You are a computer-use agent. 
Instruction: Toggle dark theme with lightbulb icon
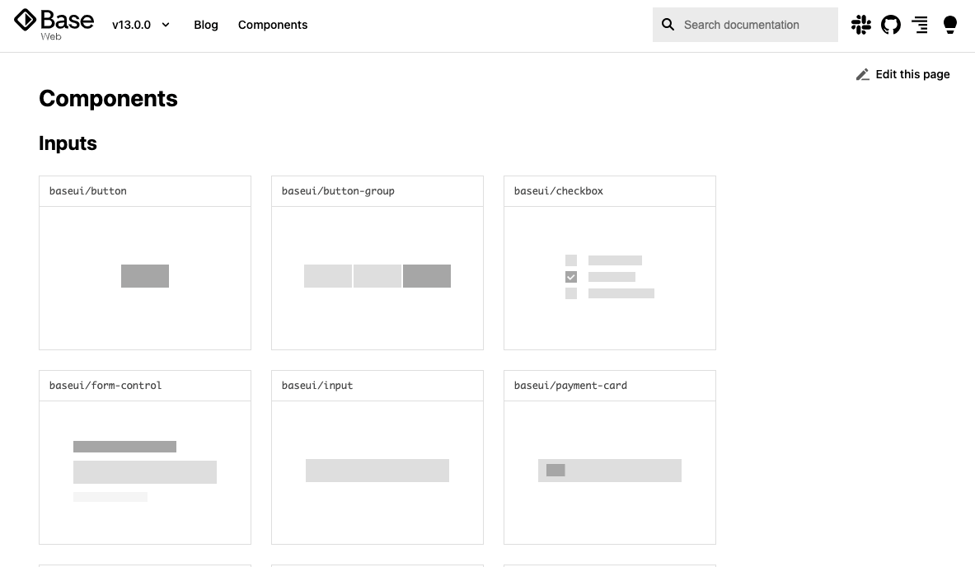[950, 25]
